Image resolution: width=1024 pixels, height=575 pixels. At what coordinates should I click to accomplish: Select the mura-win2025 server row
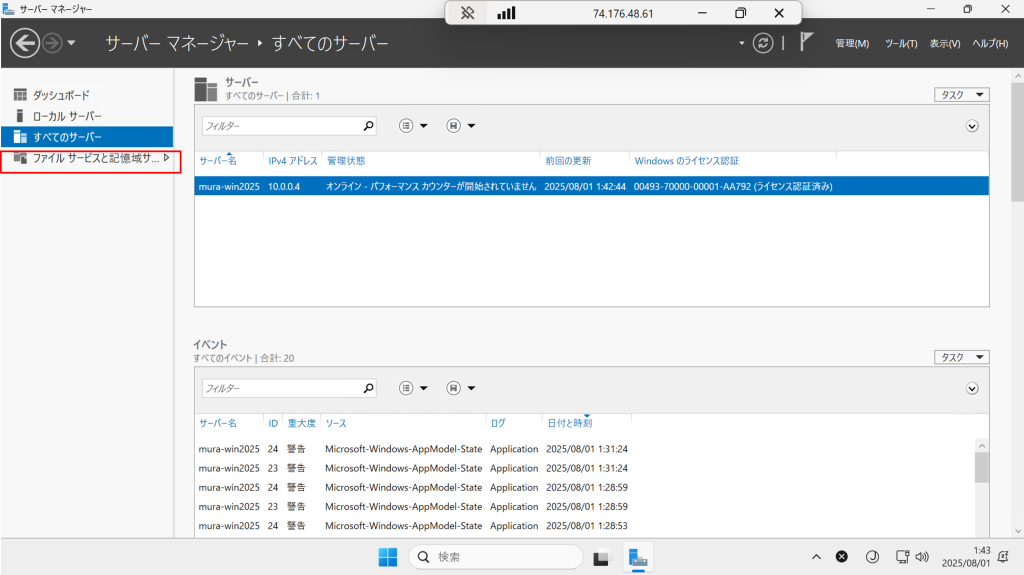tap(592, 186)
